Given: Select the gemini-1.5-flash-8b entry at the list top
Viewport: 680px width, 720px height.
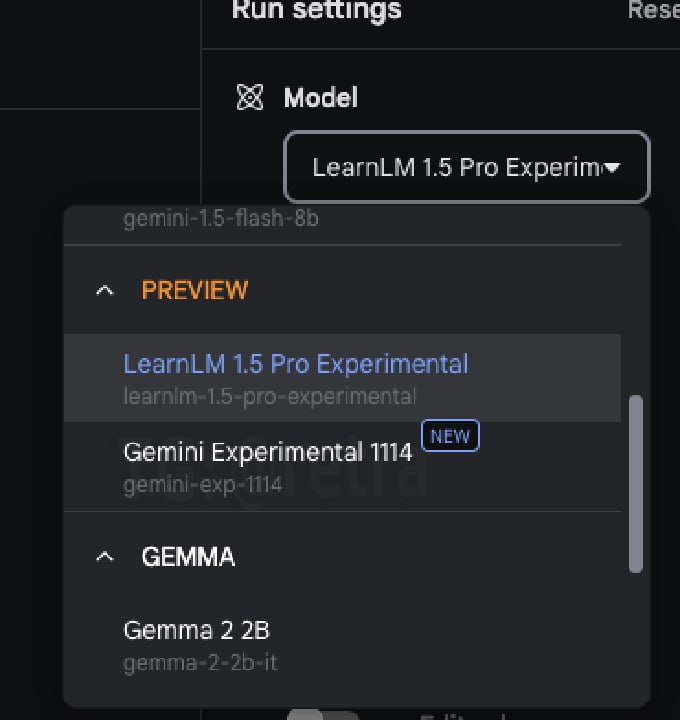Looking at the screenshot, I should coord(221,218).
